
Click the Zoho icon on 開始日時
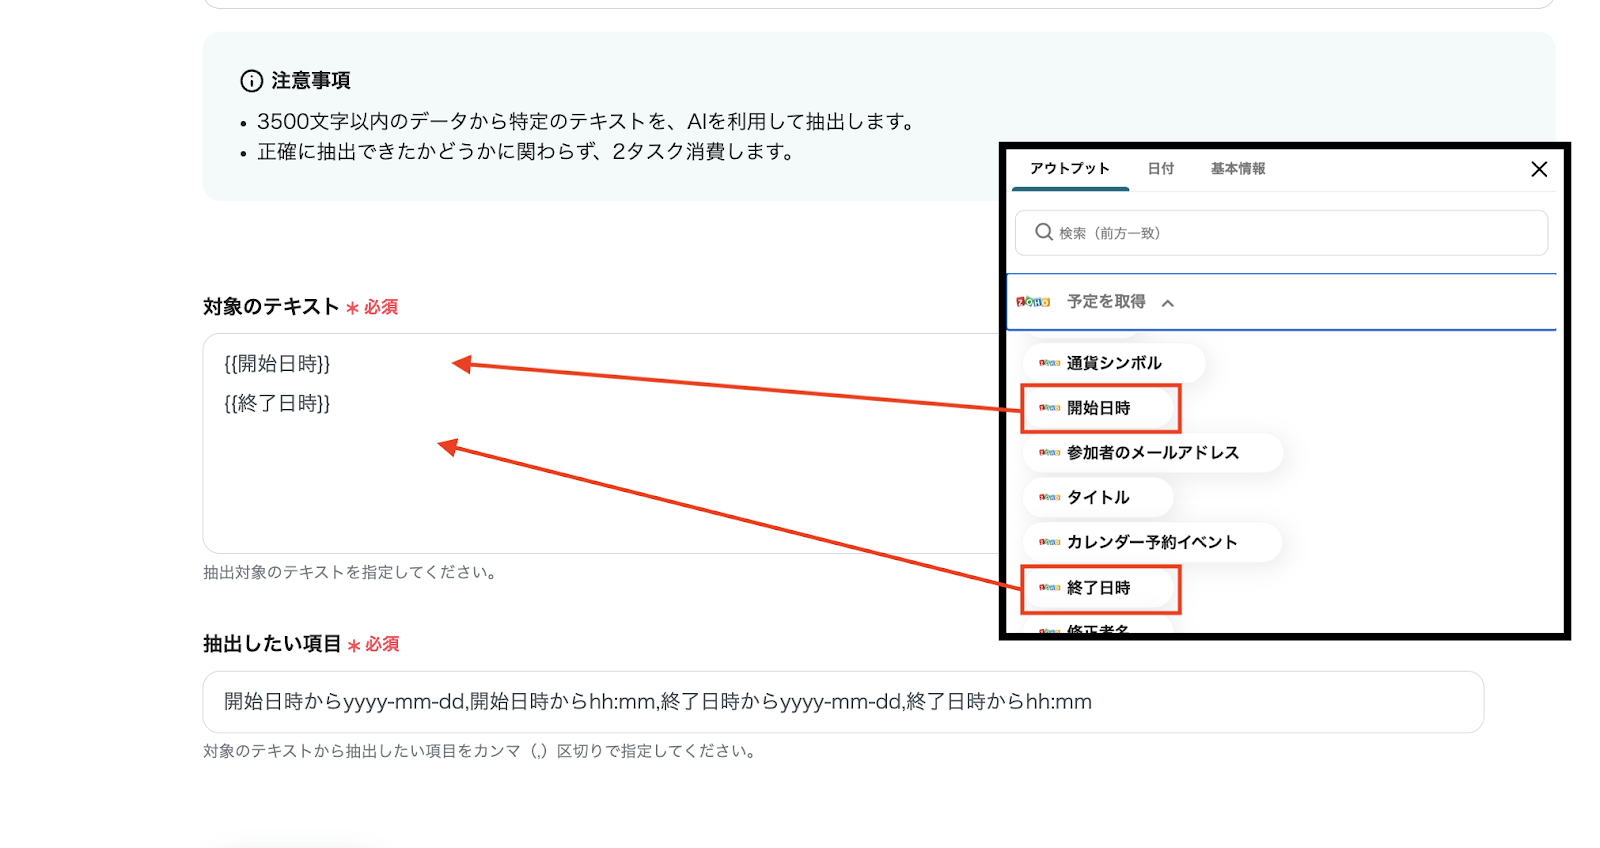click(x=1049, y=408)
